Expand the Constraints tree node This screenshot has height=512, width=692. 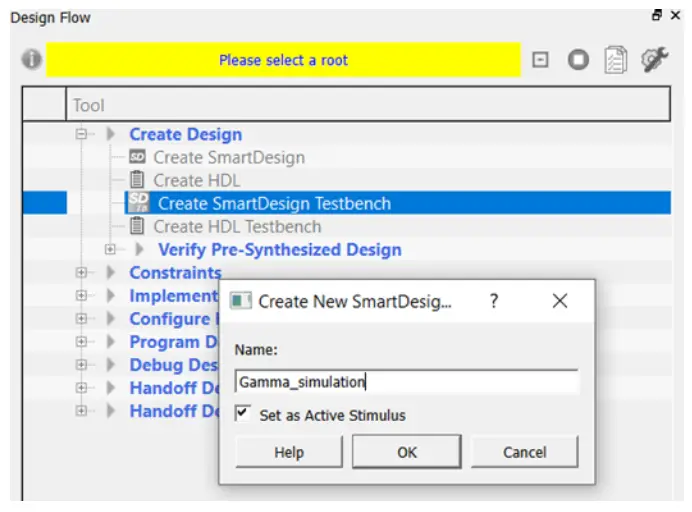[83, 272]
